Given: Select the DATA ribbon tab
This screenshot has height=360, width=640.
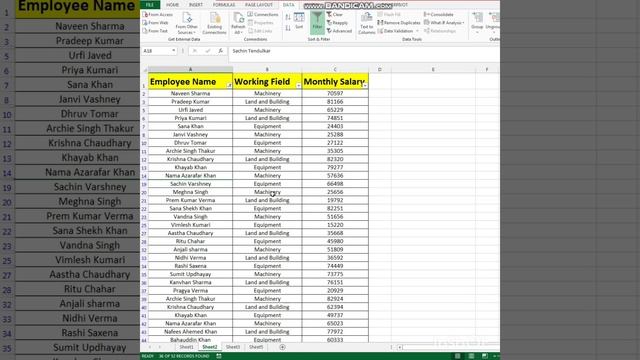Looking at the screenshot, I should [289, 5].
